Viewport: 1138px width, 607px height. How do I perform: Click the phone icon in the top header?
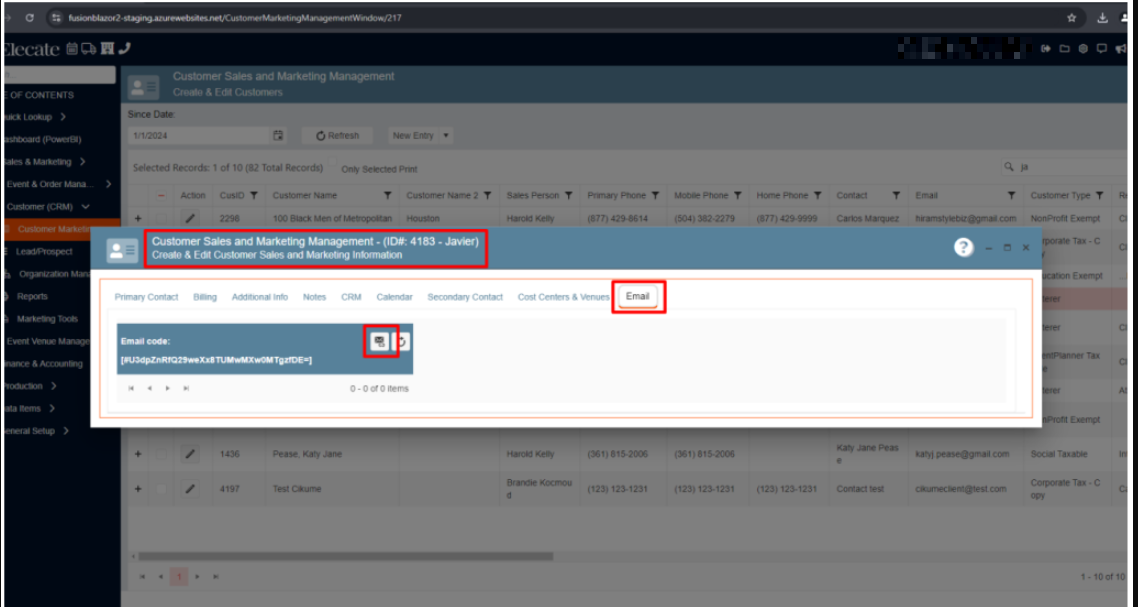point(124,48)
